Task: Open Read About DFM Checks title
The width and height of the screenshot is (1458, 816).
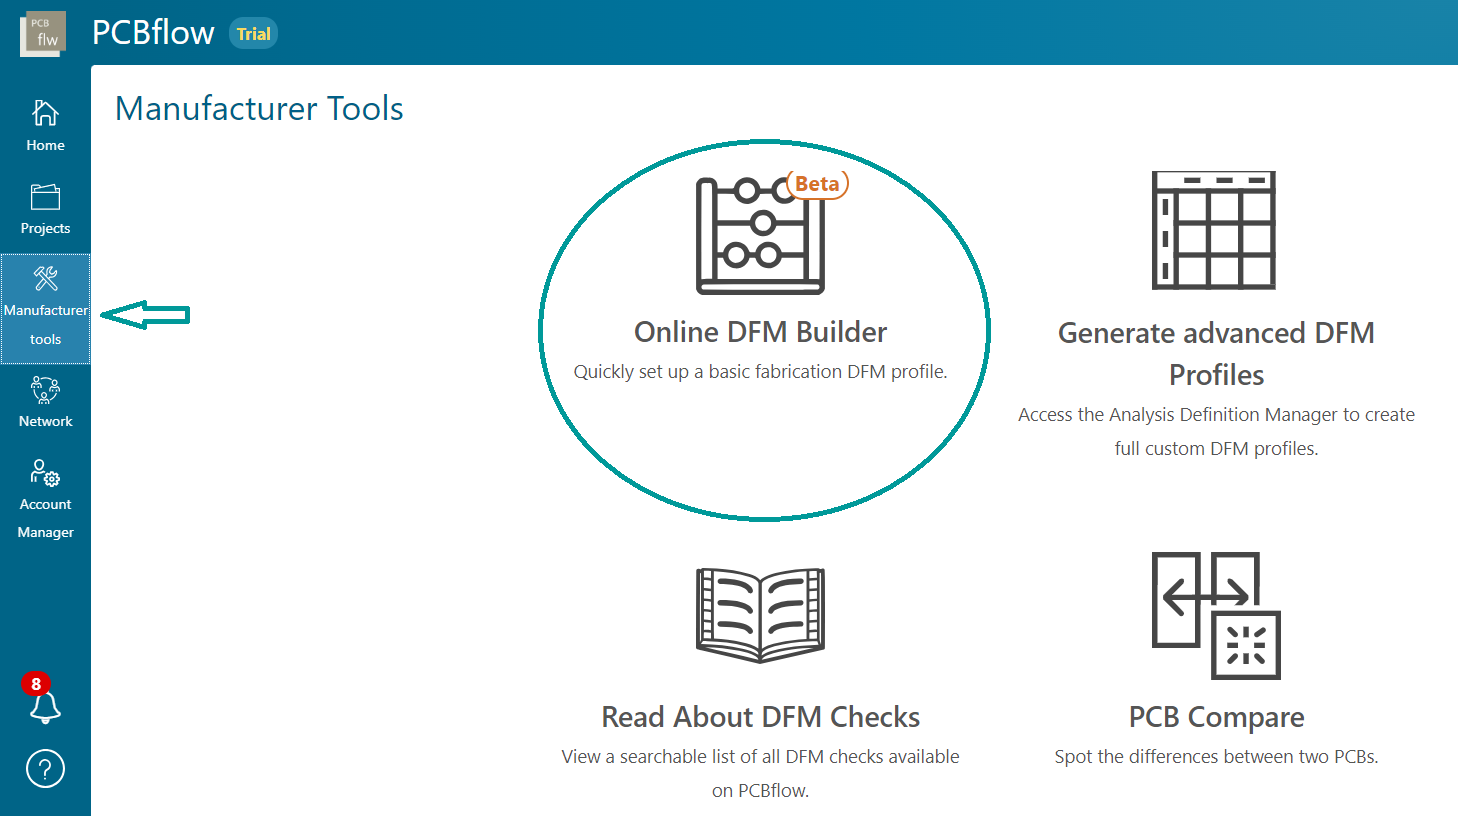Action: [x=760, y=717]
